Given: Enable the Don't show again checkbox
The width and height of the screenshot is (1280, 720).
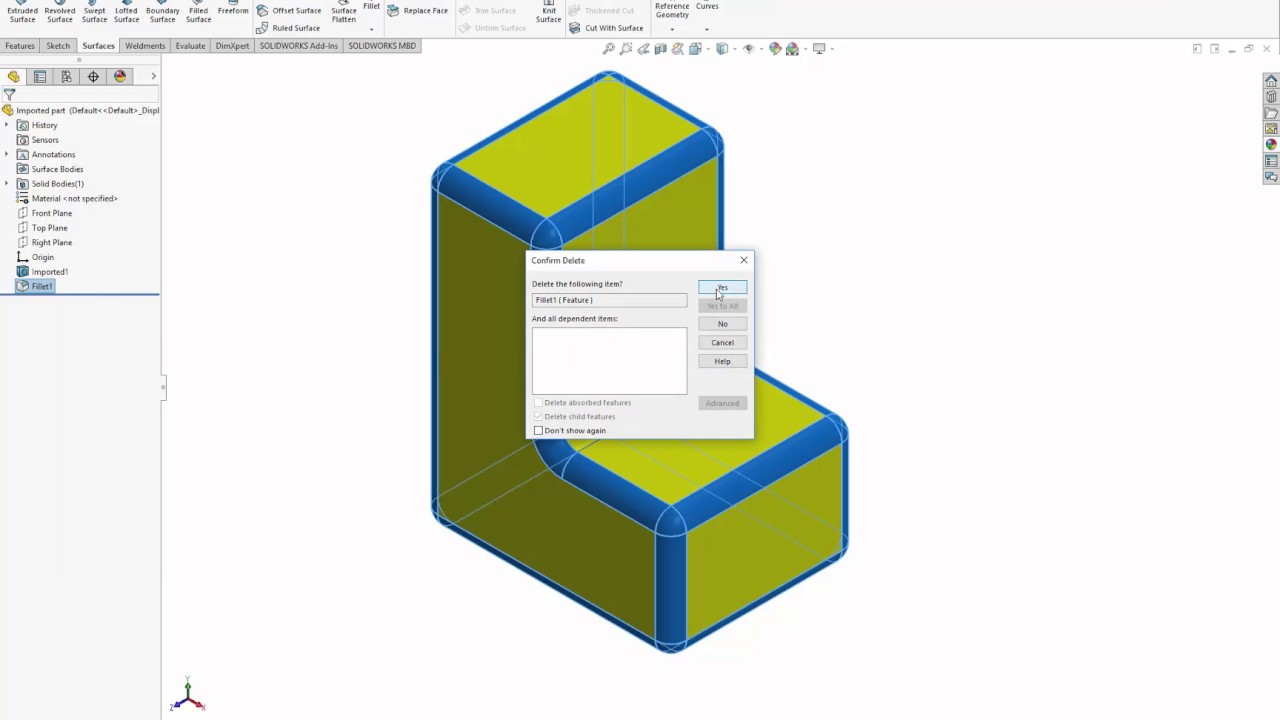Looking at the screenshot, I should click(539, 430).
